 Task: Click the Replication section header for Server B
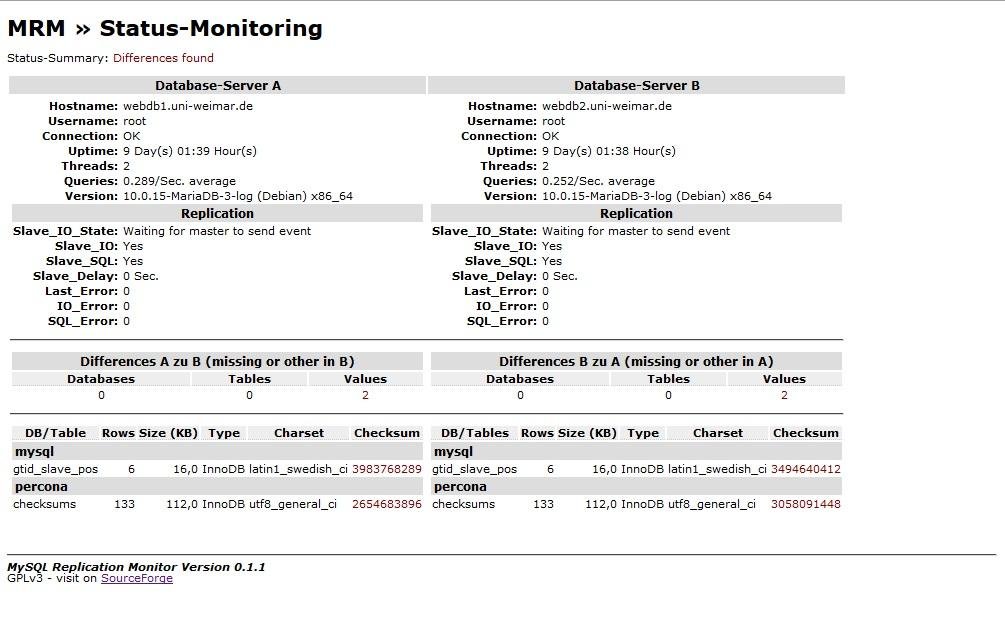click(636, 213)
